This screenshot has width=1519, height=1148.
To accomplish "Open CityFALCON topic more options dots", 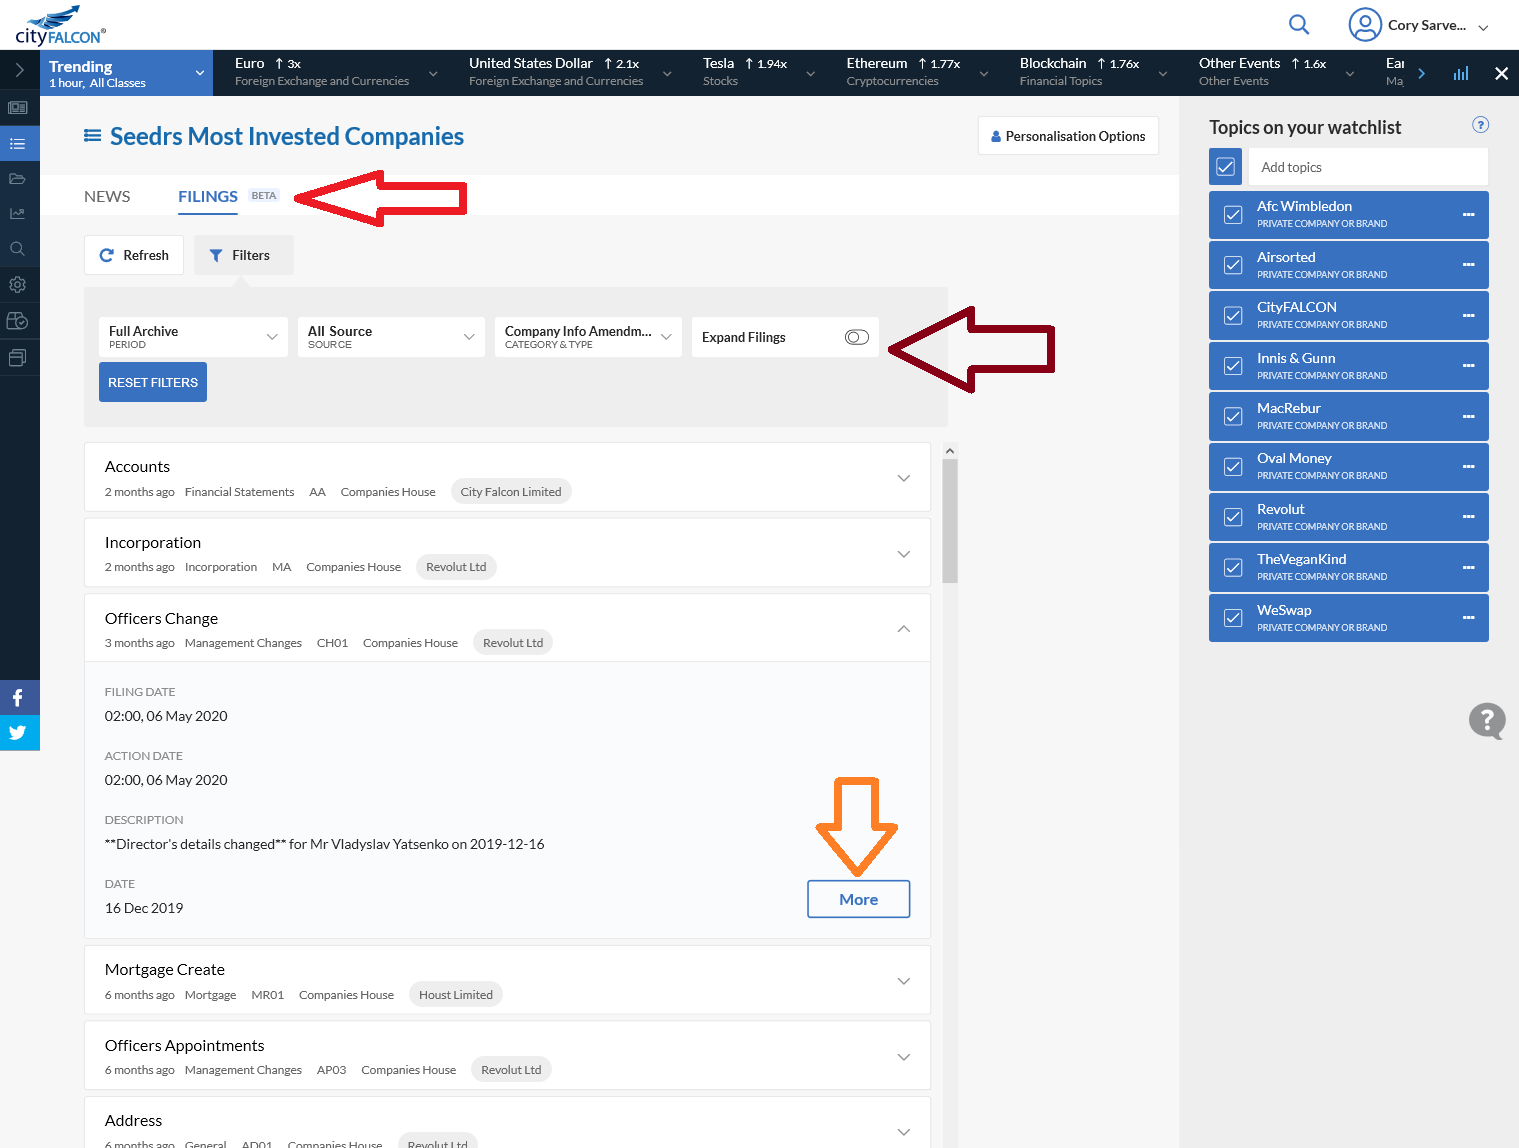I will [x=1468, y=315].
